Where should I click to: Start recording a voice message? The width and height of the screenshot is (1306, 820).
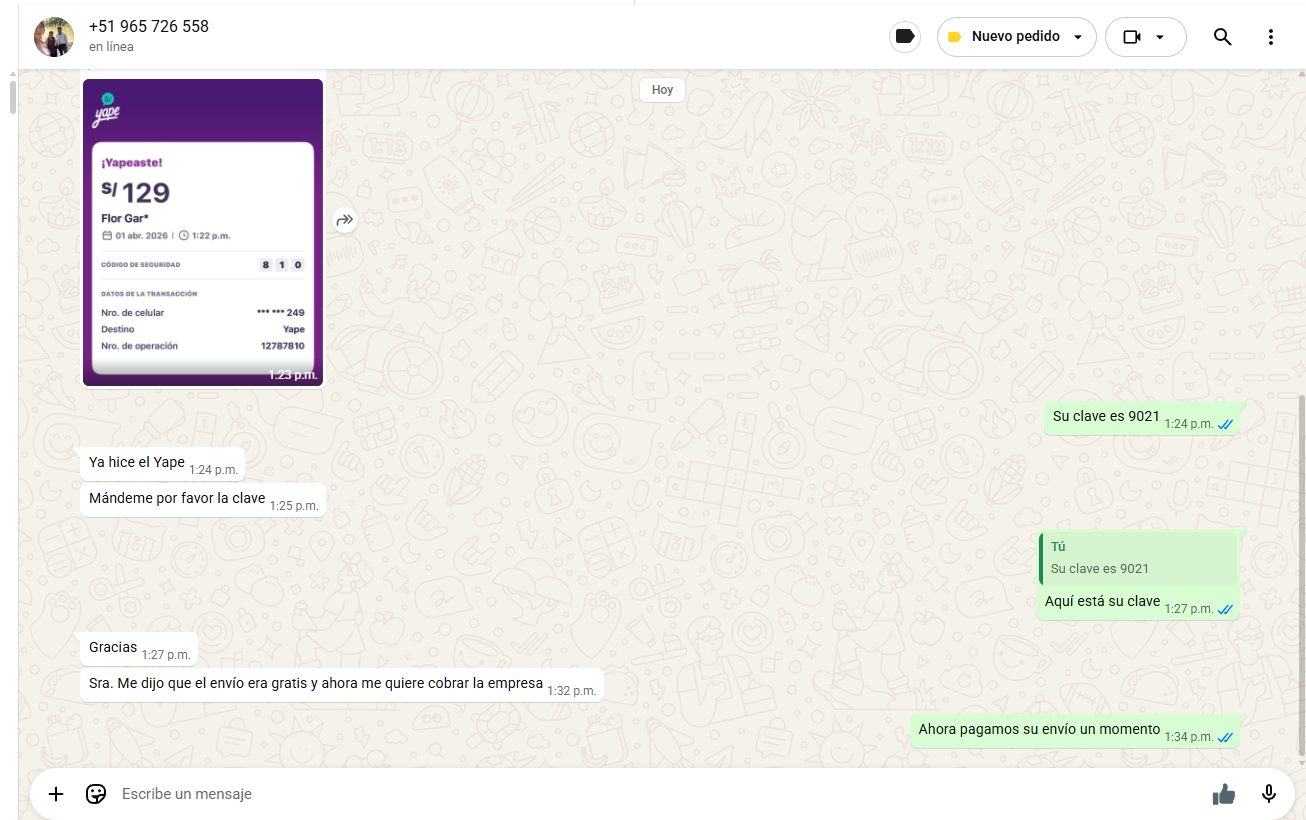tap(1268, 794)
